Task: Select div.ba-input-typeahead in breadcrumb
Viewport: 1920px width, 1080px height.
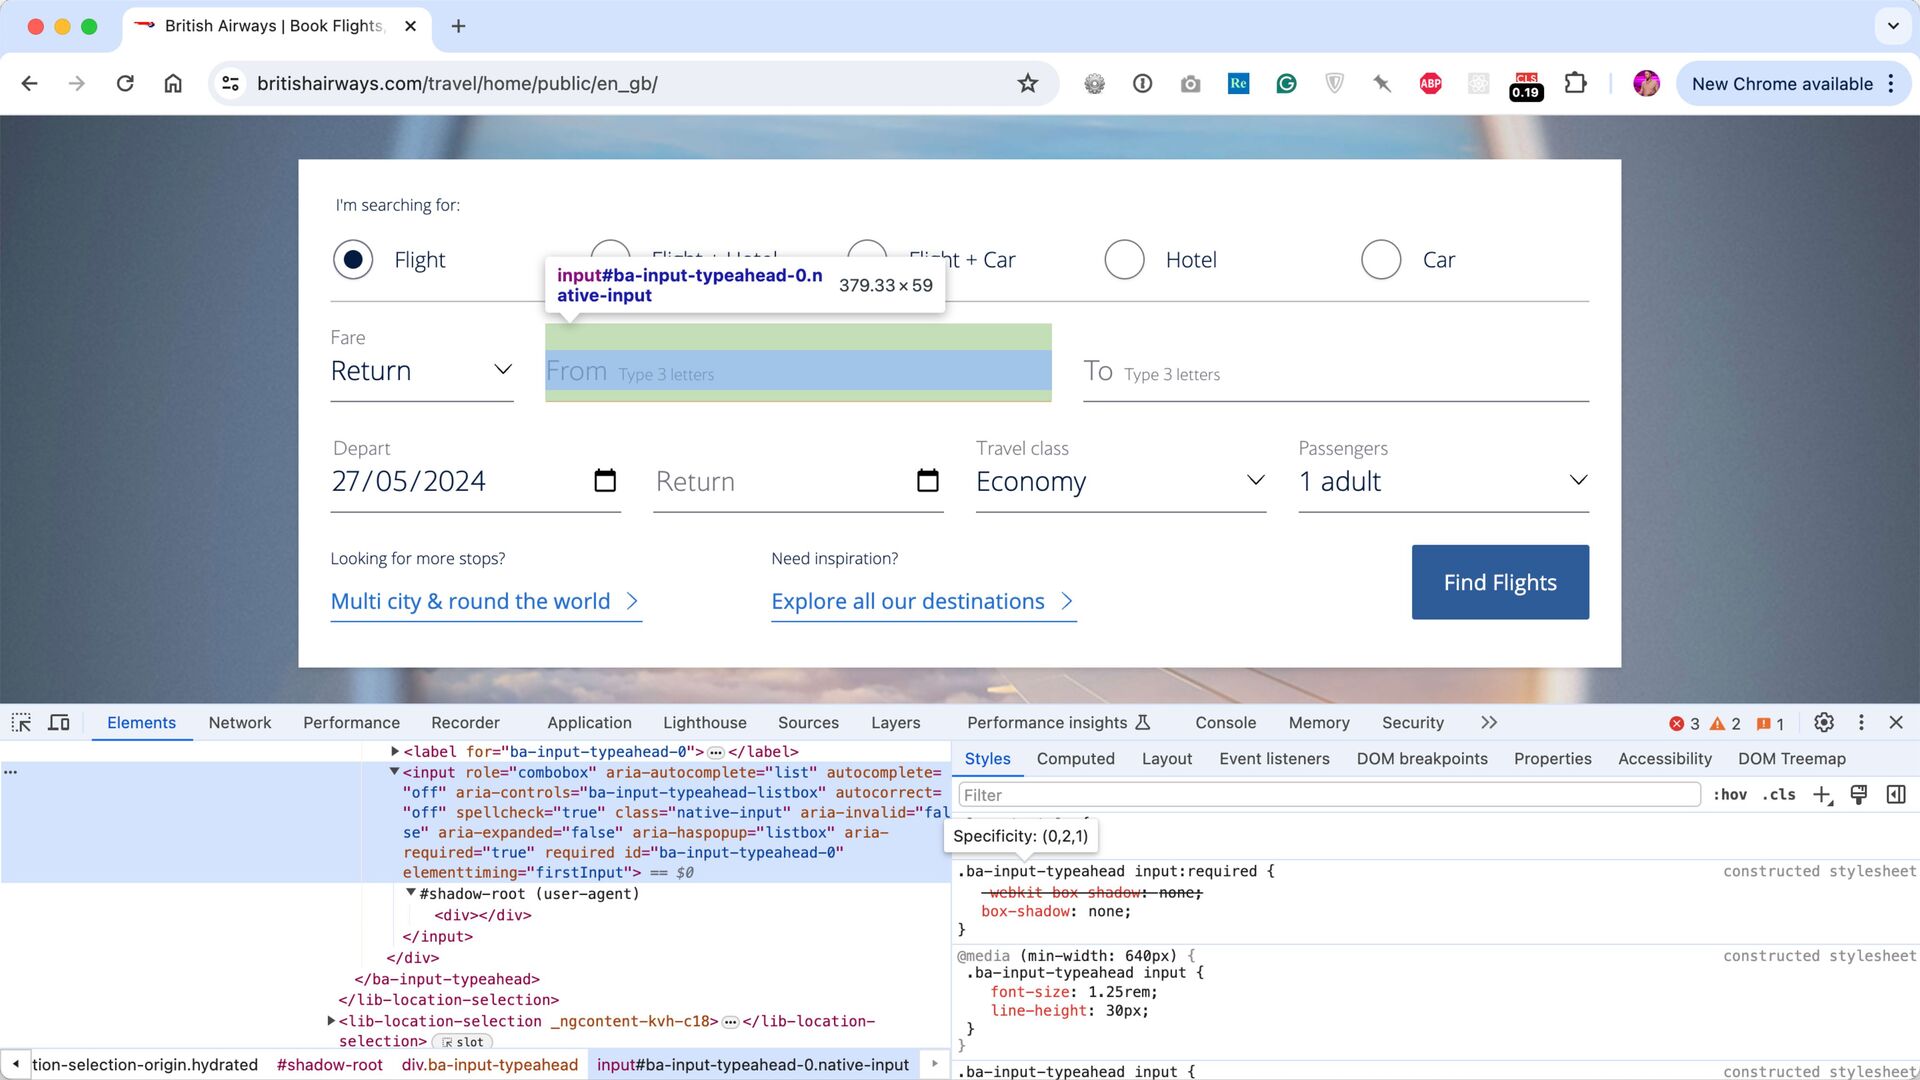Action: (490, 1065)
